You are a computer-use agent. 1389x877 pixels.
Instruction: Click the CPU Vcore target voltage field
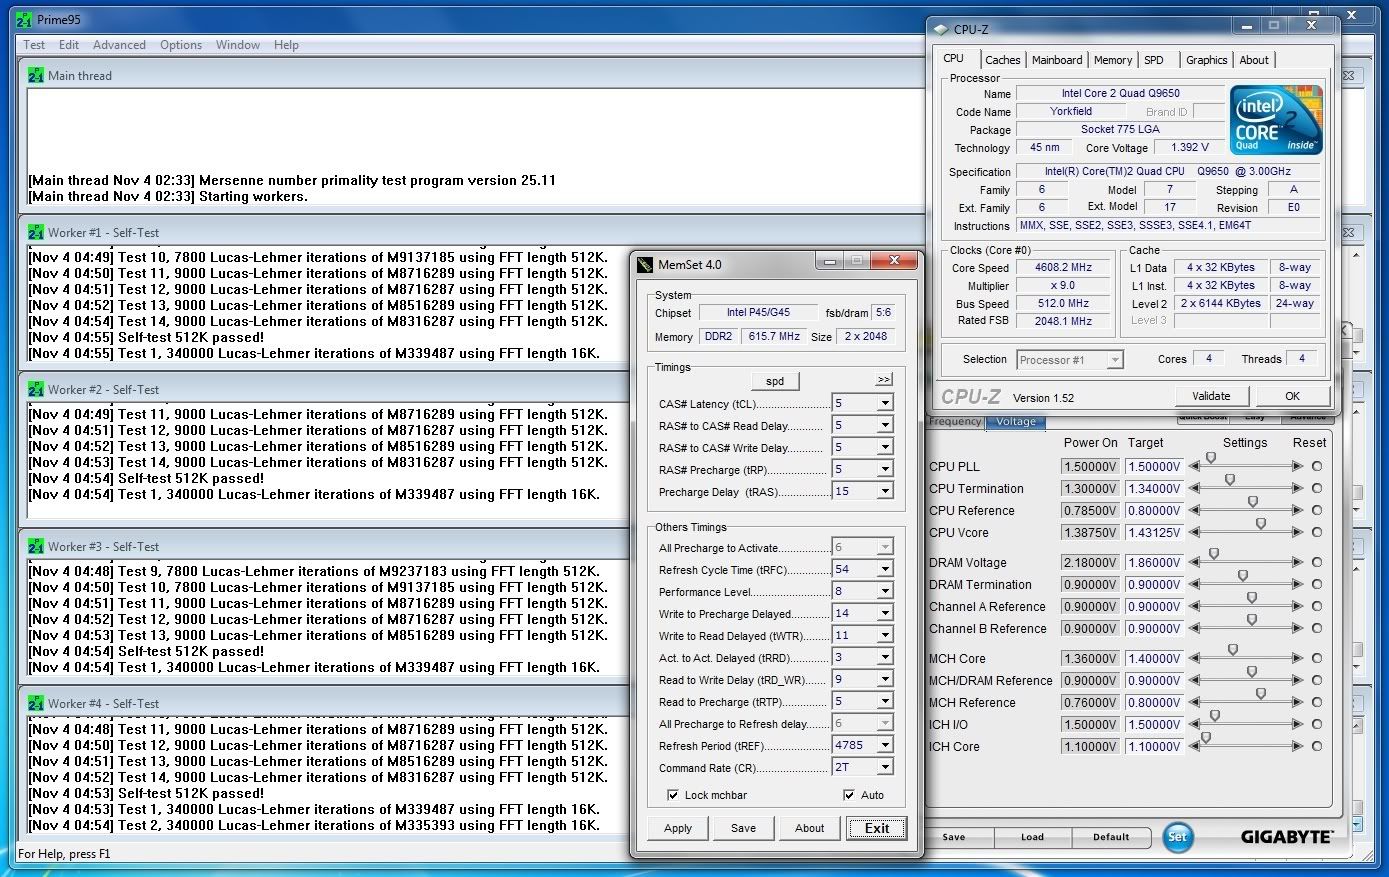click(1154, 533)
